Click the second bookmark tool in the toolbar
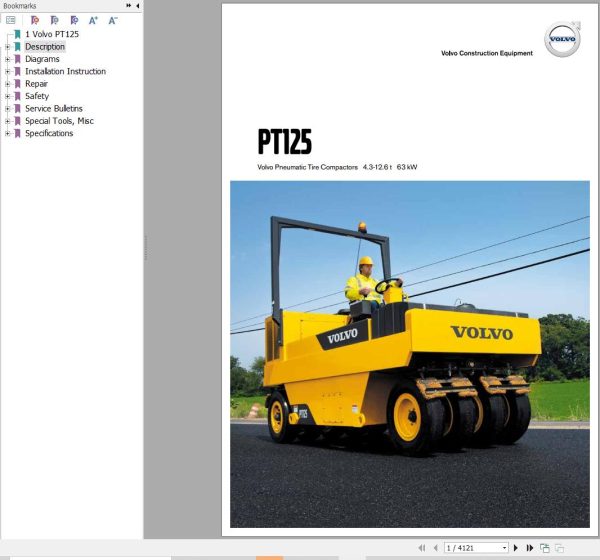600x560 pixels. (55, 20)
